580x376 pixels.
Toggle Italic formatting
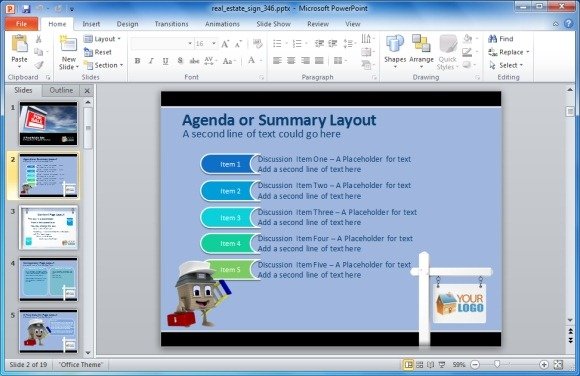coord(151,61)
